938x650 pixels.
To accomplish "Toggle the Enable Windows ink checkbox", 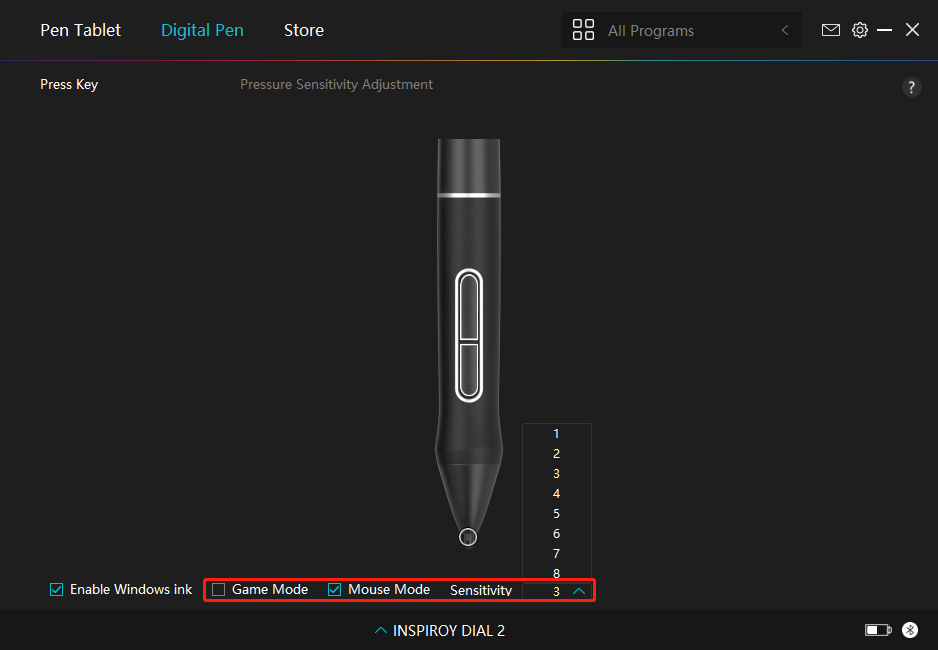I will point(56,590).
